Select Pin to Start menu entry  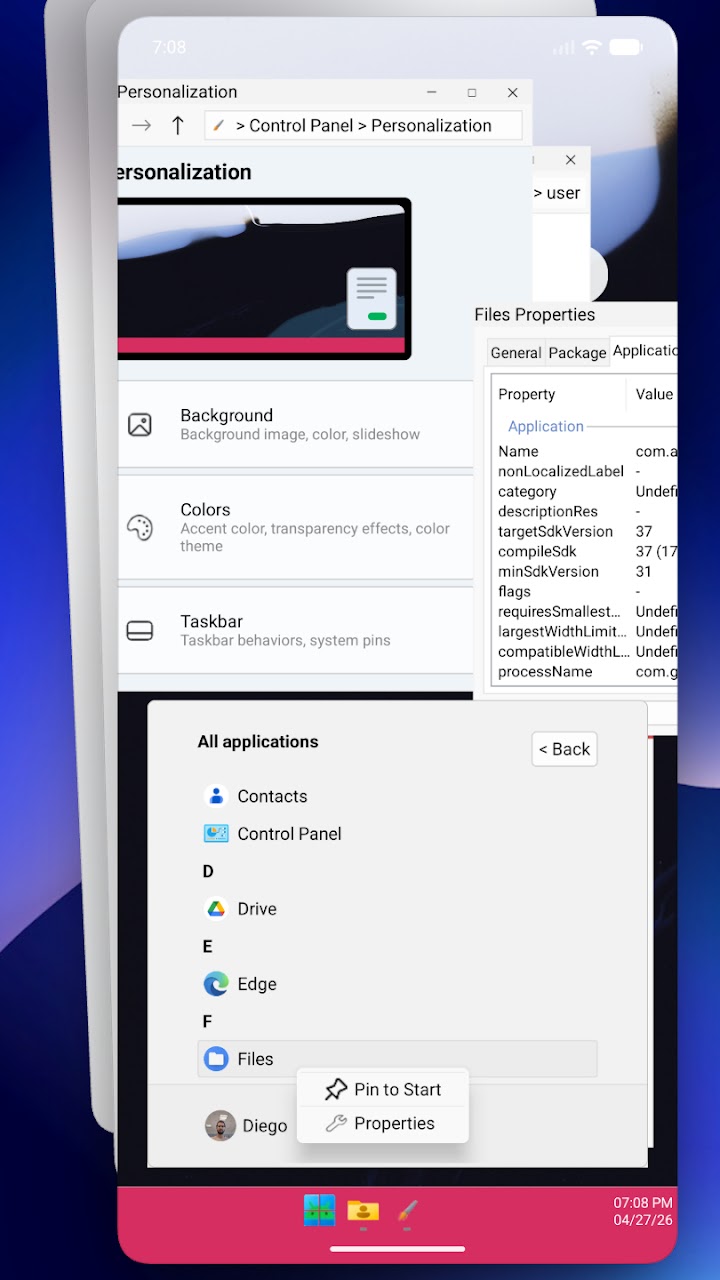tap(383, 1090)
